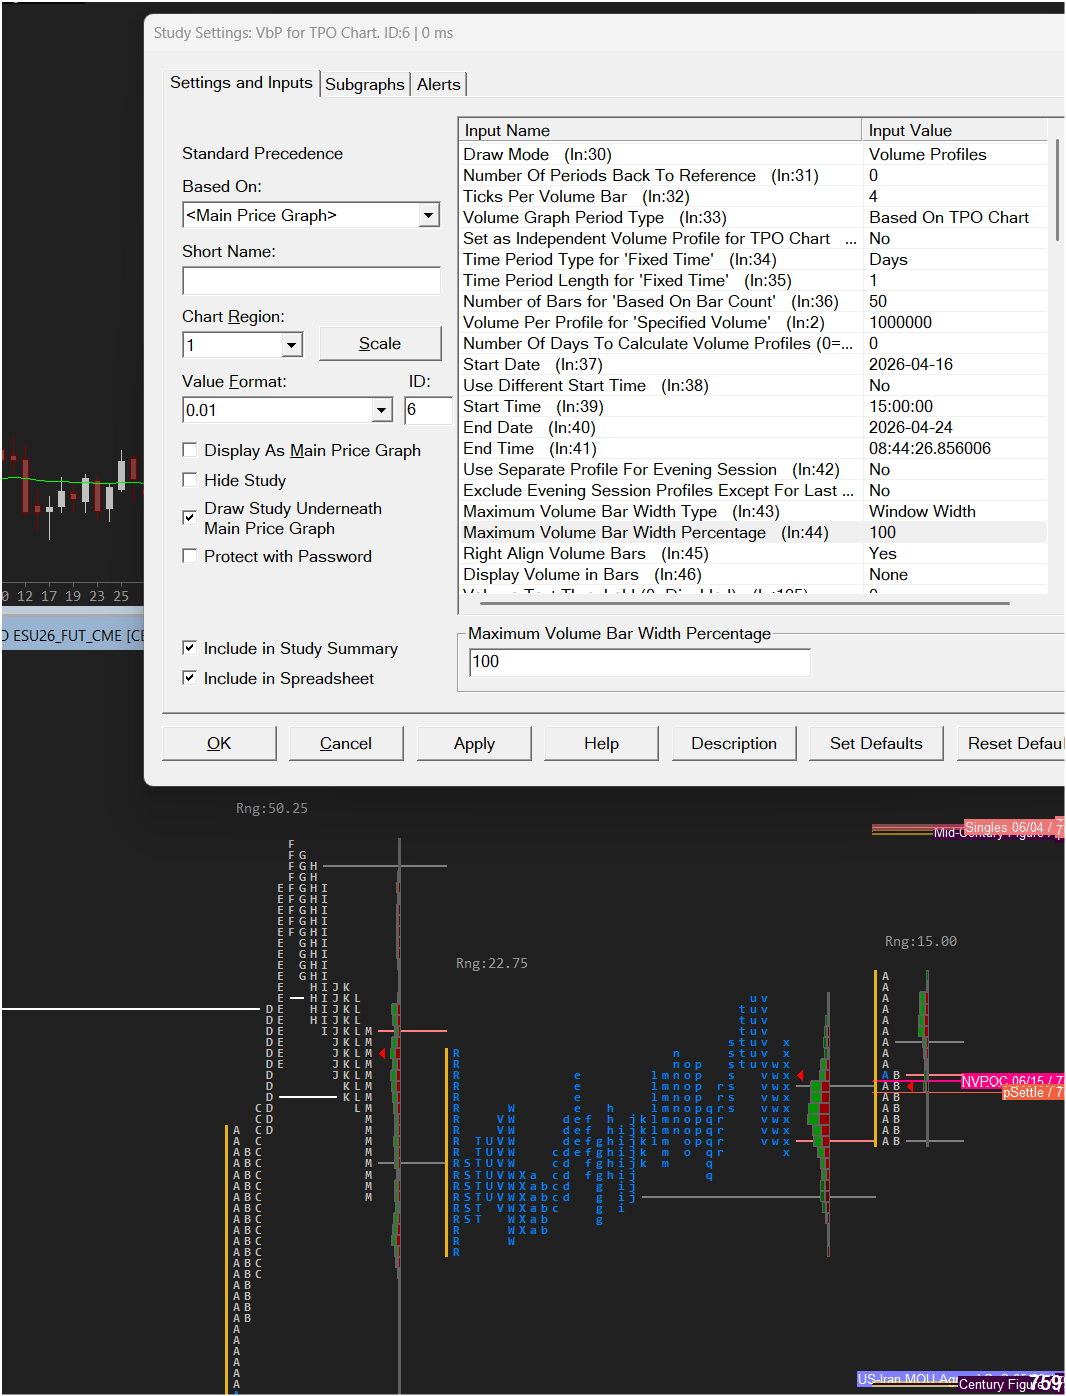Switch to the Subgraphs tab
Image resolution: width=1066 pixels, height=1396 pixels.
click(364, 84)
